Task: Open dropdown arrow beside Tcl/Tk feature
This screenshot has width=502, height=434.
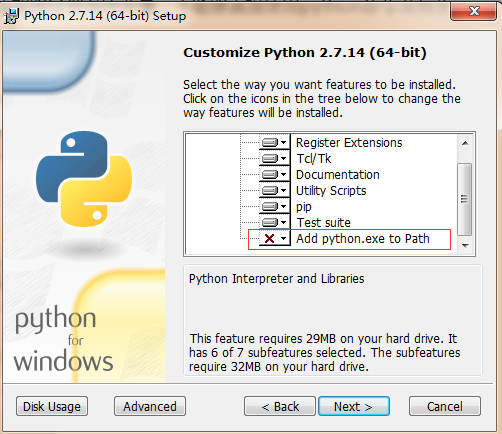Action: tap(283, 158)
